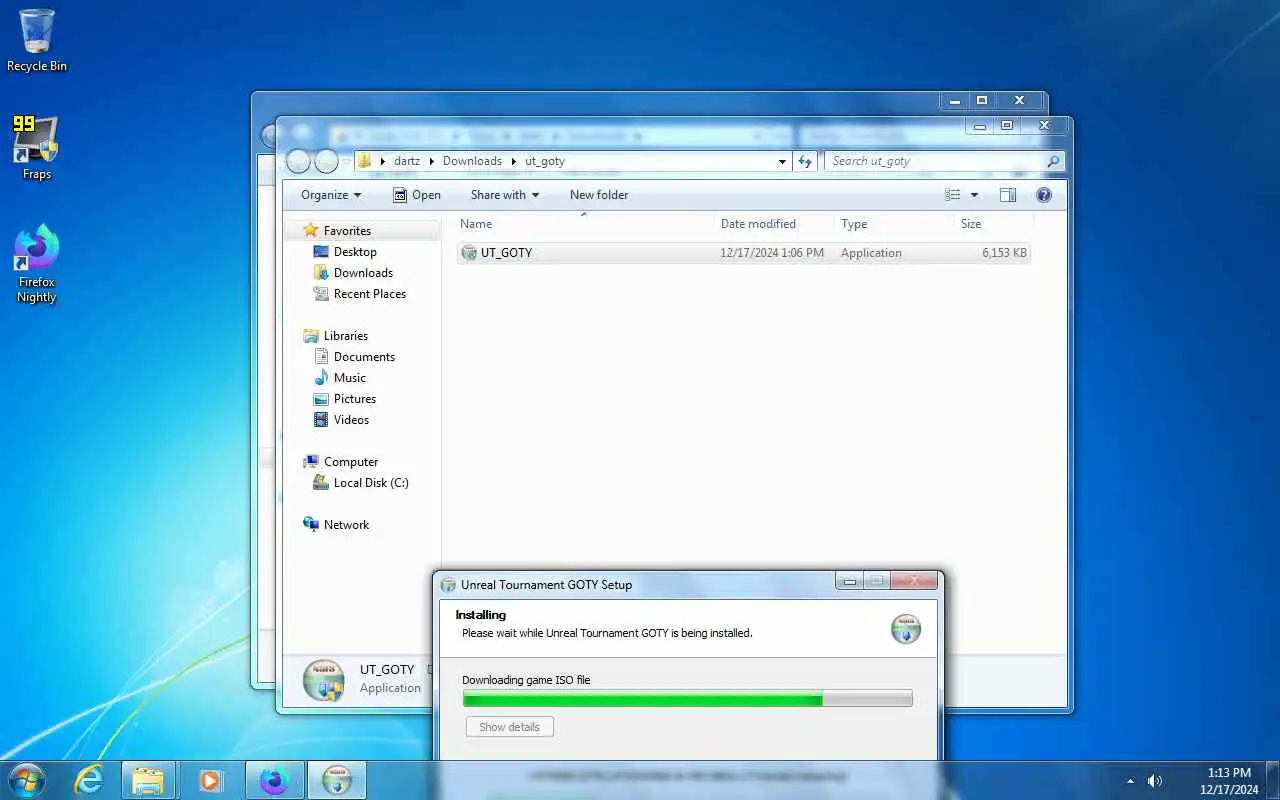Open the clock showing 1:13 PM
The width and height of the screenshot is (1280, 800).
tap(1229, 781)
